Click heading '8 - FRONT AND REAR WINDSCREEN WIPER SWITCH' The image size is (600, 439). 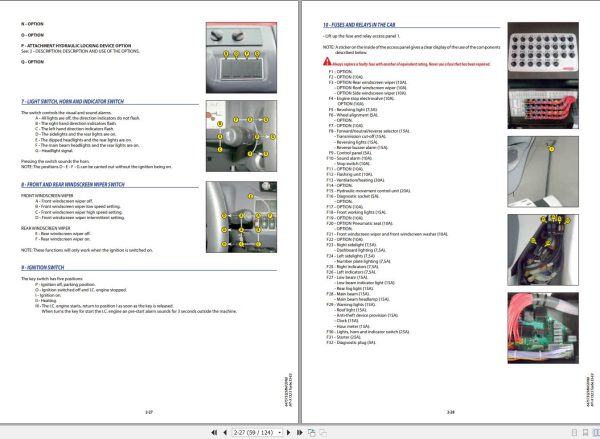pos(73,184)
